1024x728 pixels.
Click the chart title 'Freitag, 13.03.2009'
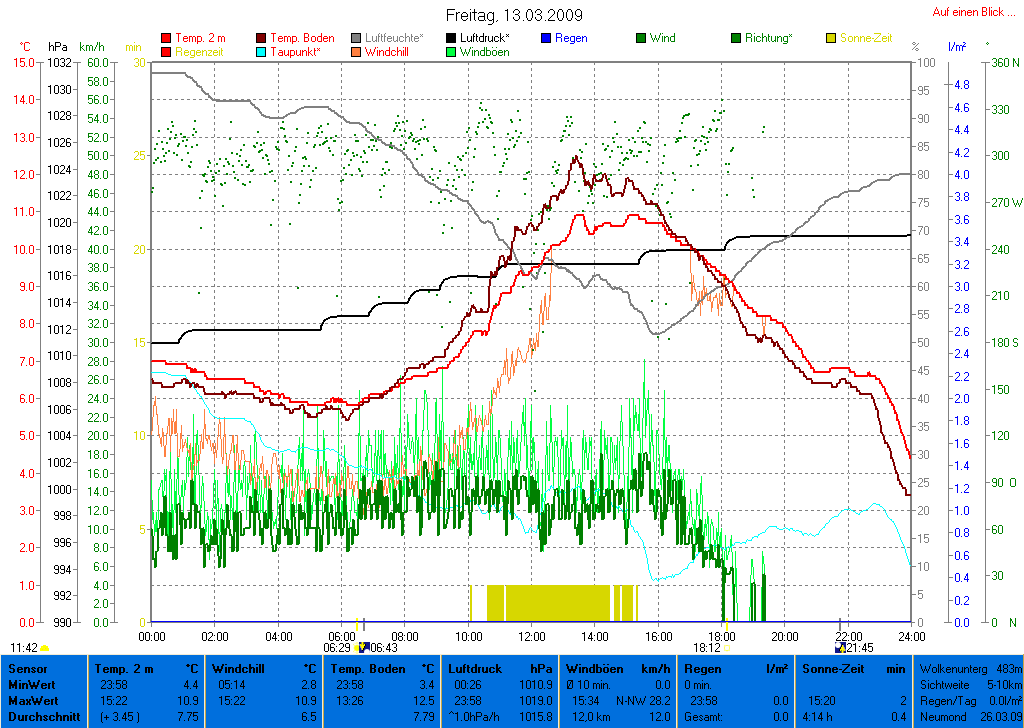pyautogui.click(x=513, y=16)
